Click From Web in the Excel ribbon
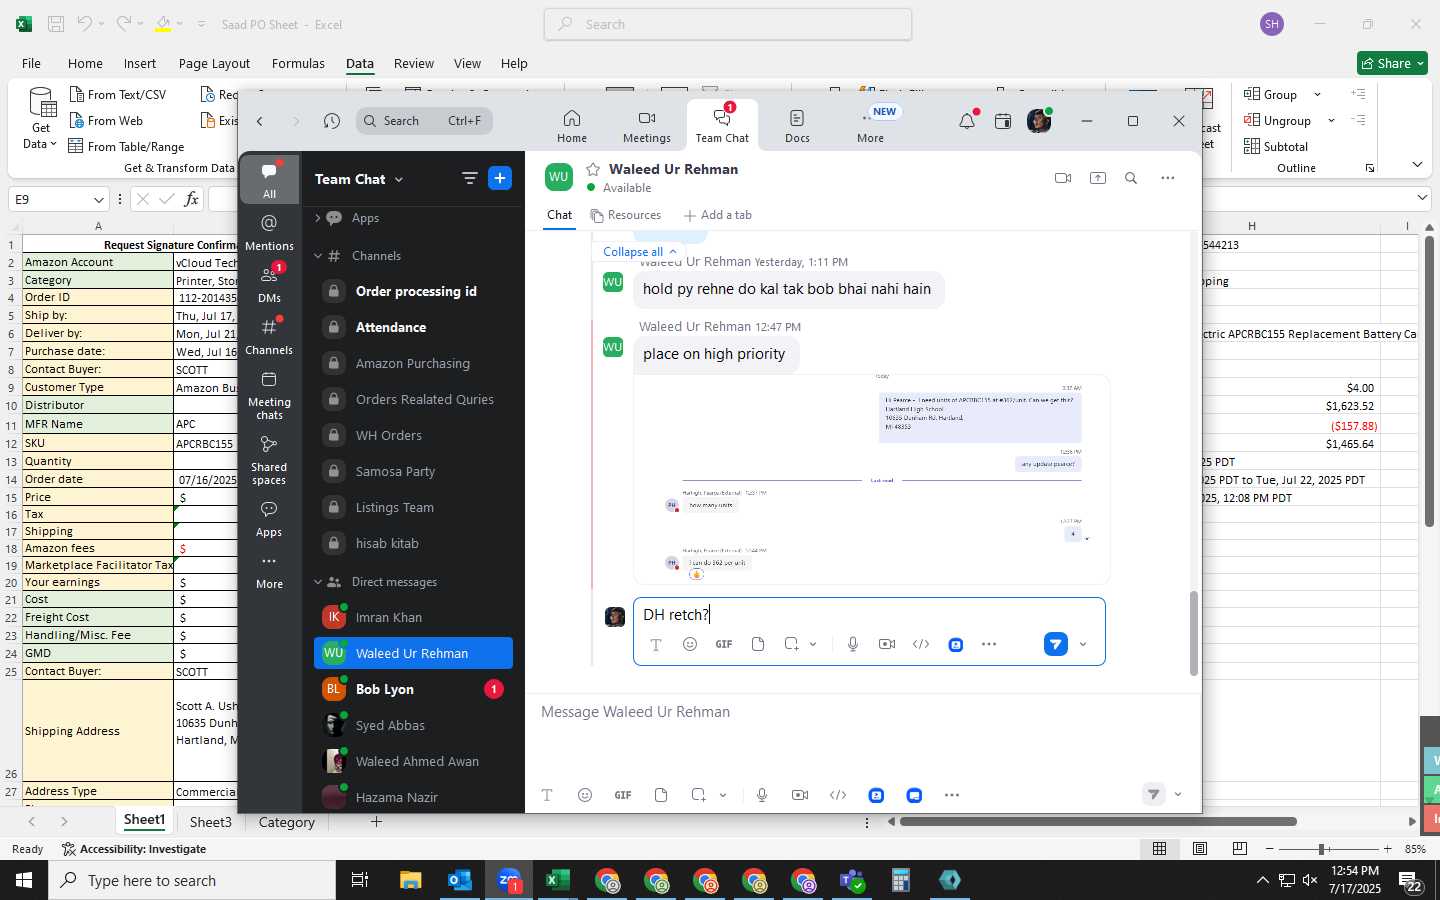 tap(106, 121)
